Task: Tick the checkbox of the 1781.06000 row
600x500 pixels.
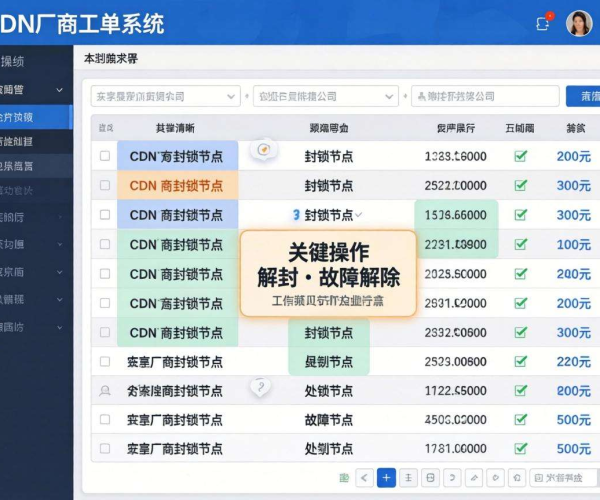Action: [105, 448]
